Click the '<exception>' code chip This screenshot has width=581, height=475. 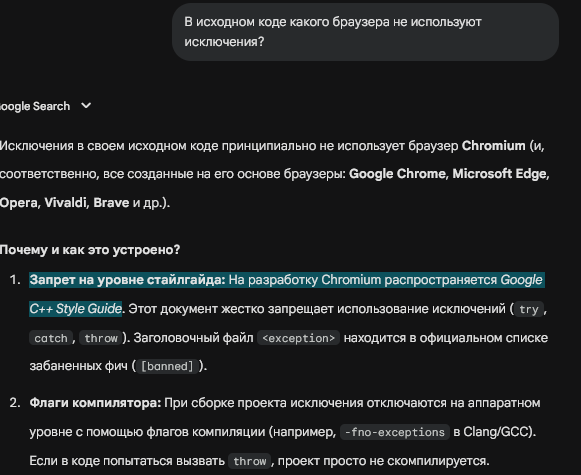(x=298, y=338)
